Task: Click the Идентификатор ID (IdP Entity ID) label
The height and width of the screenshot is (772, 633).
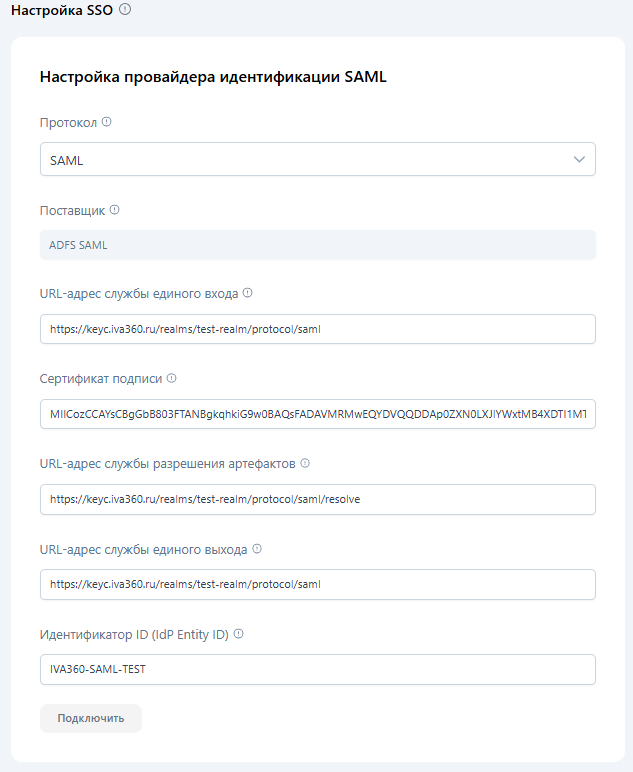Action: click(x=134, y=634)
